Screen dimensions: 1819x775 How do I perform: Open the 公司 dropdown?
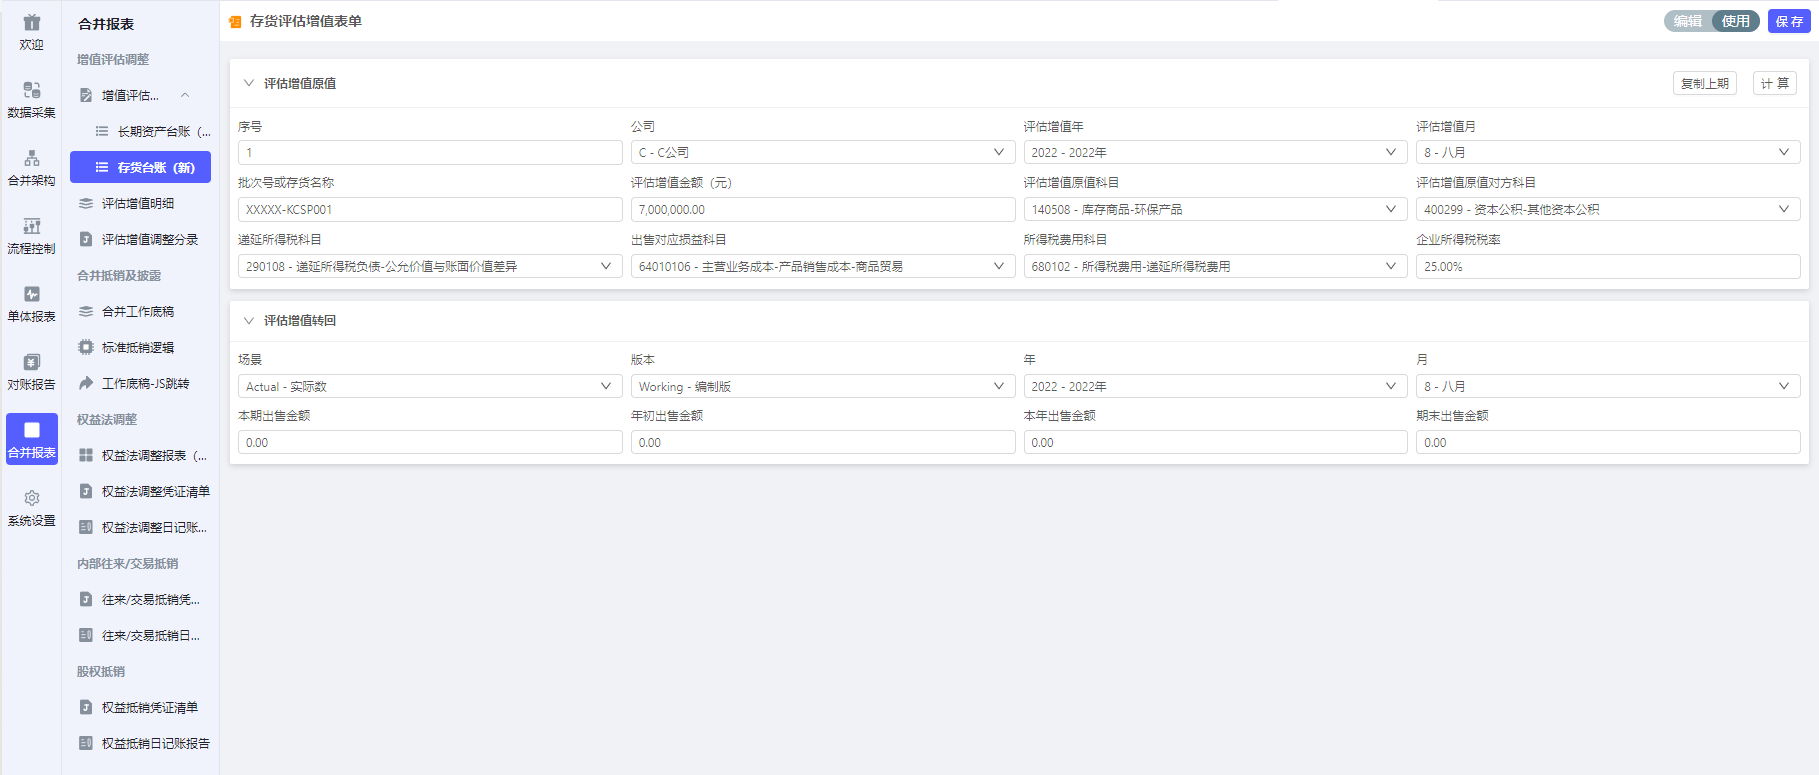coord(822,152)
